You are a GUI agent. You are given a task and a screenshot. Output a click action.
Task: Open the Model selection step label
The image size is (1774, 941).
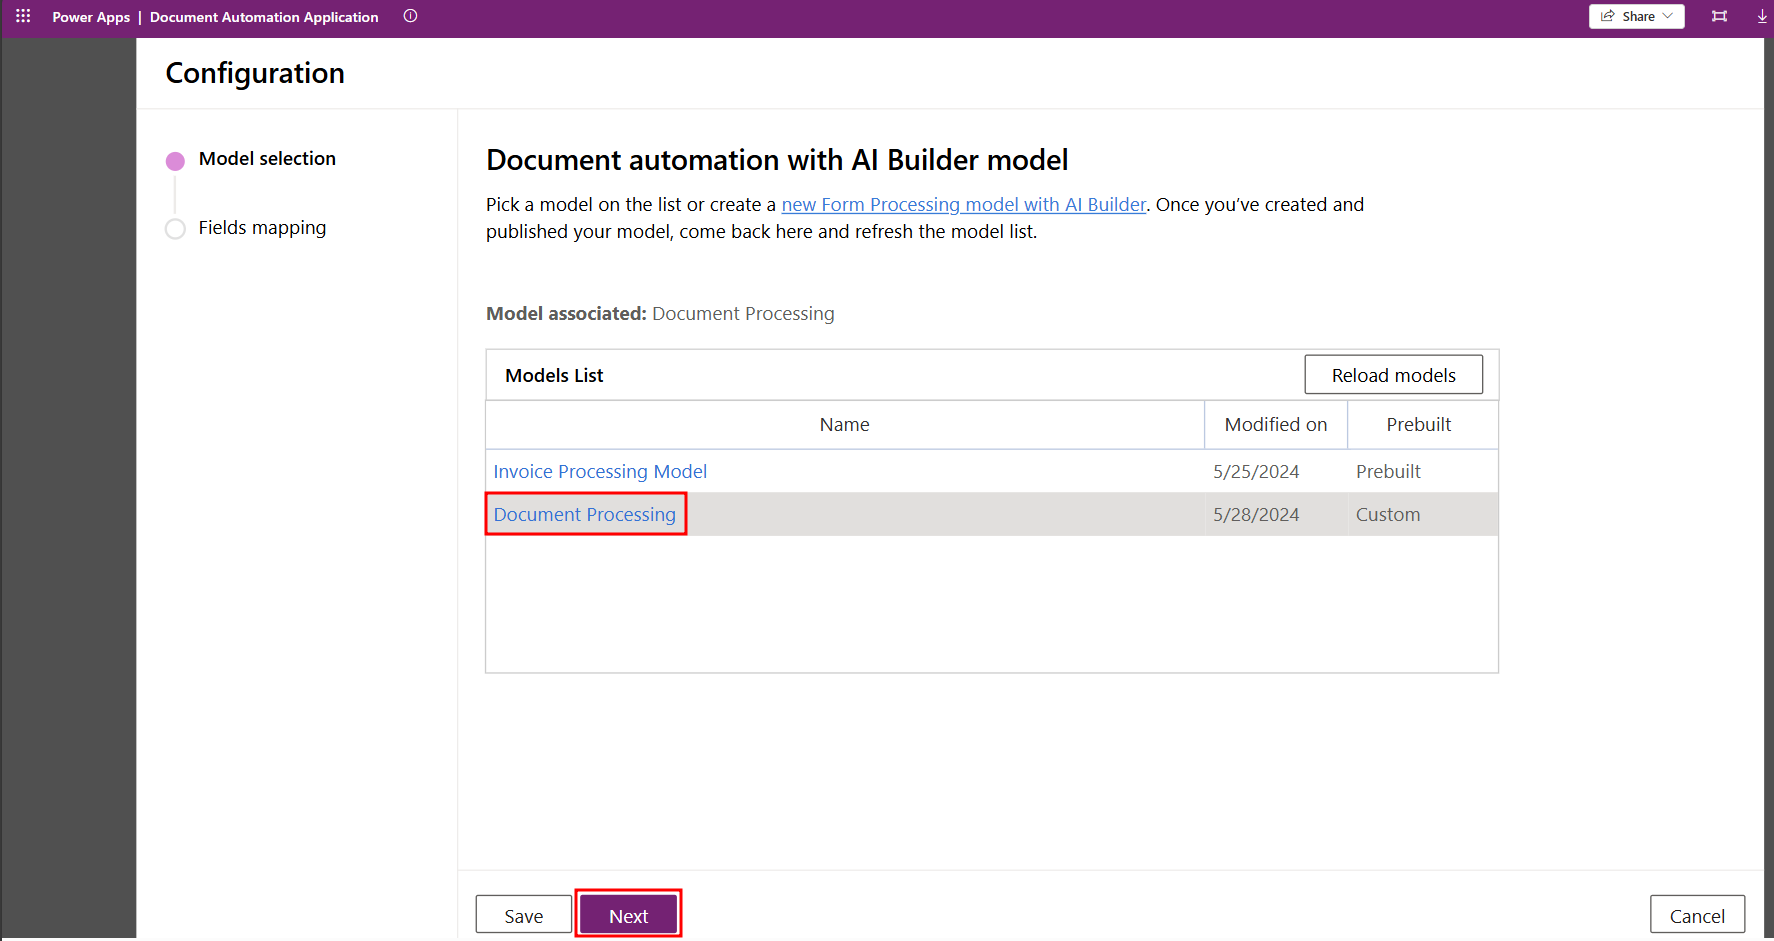267,159
